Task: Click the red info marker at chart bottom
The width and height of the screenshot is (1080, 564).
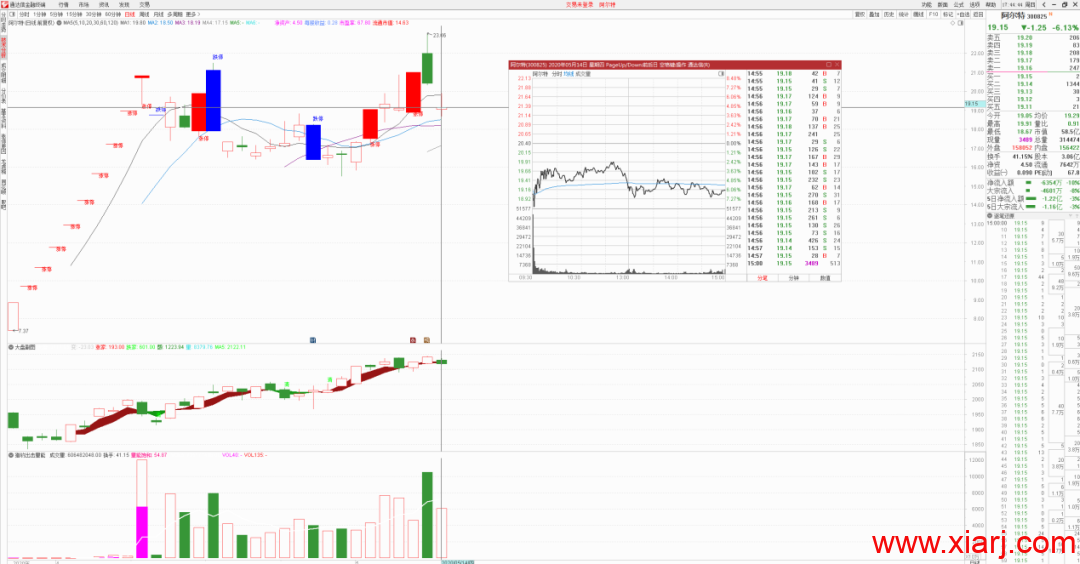Action: 413,340
